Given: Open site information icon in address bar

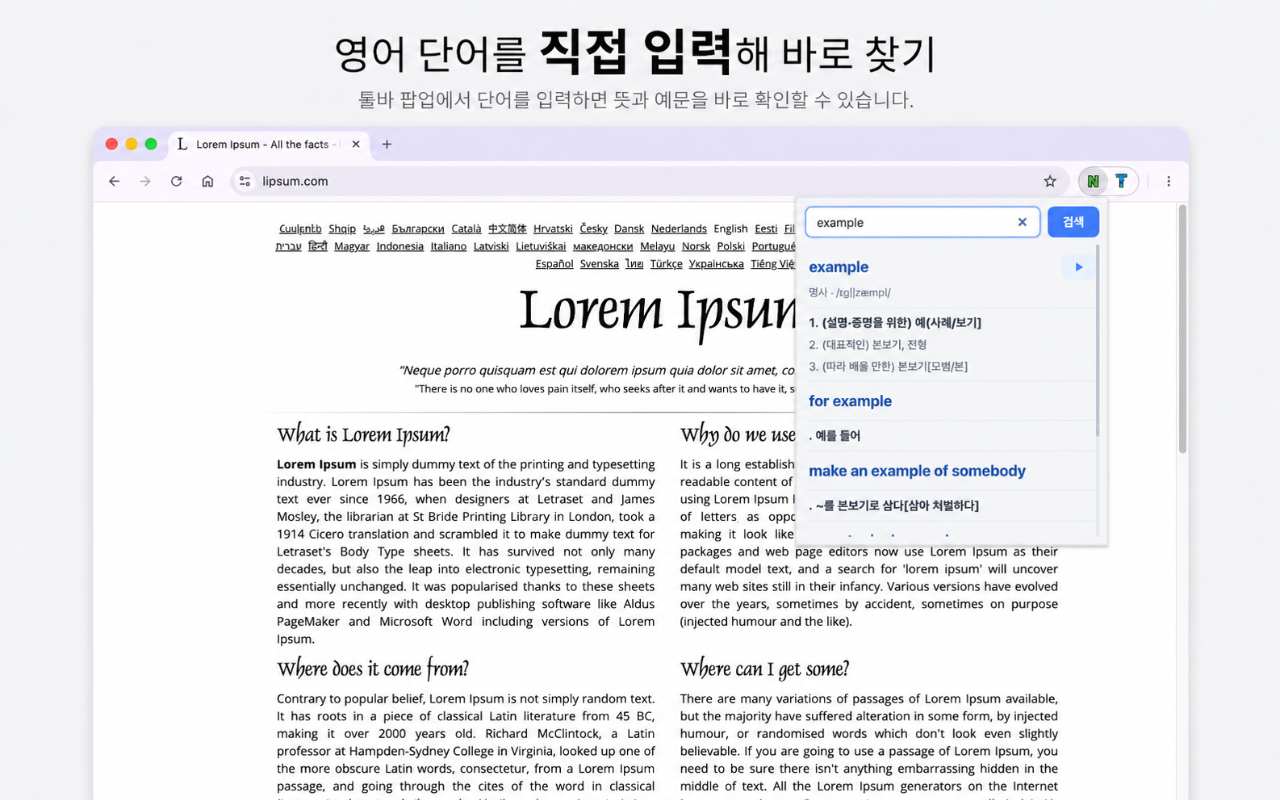Looking at the screenshot, I should pyautogui.click(x=245, y=181).
